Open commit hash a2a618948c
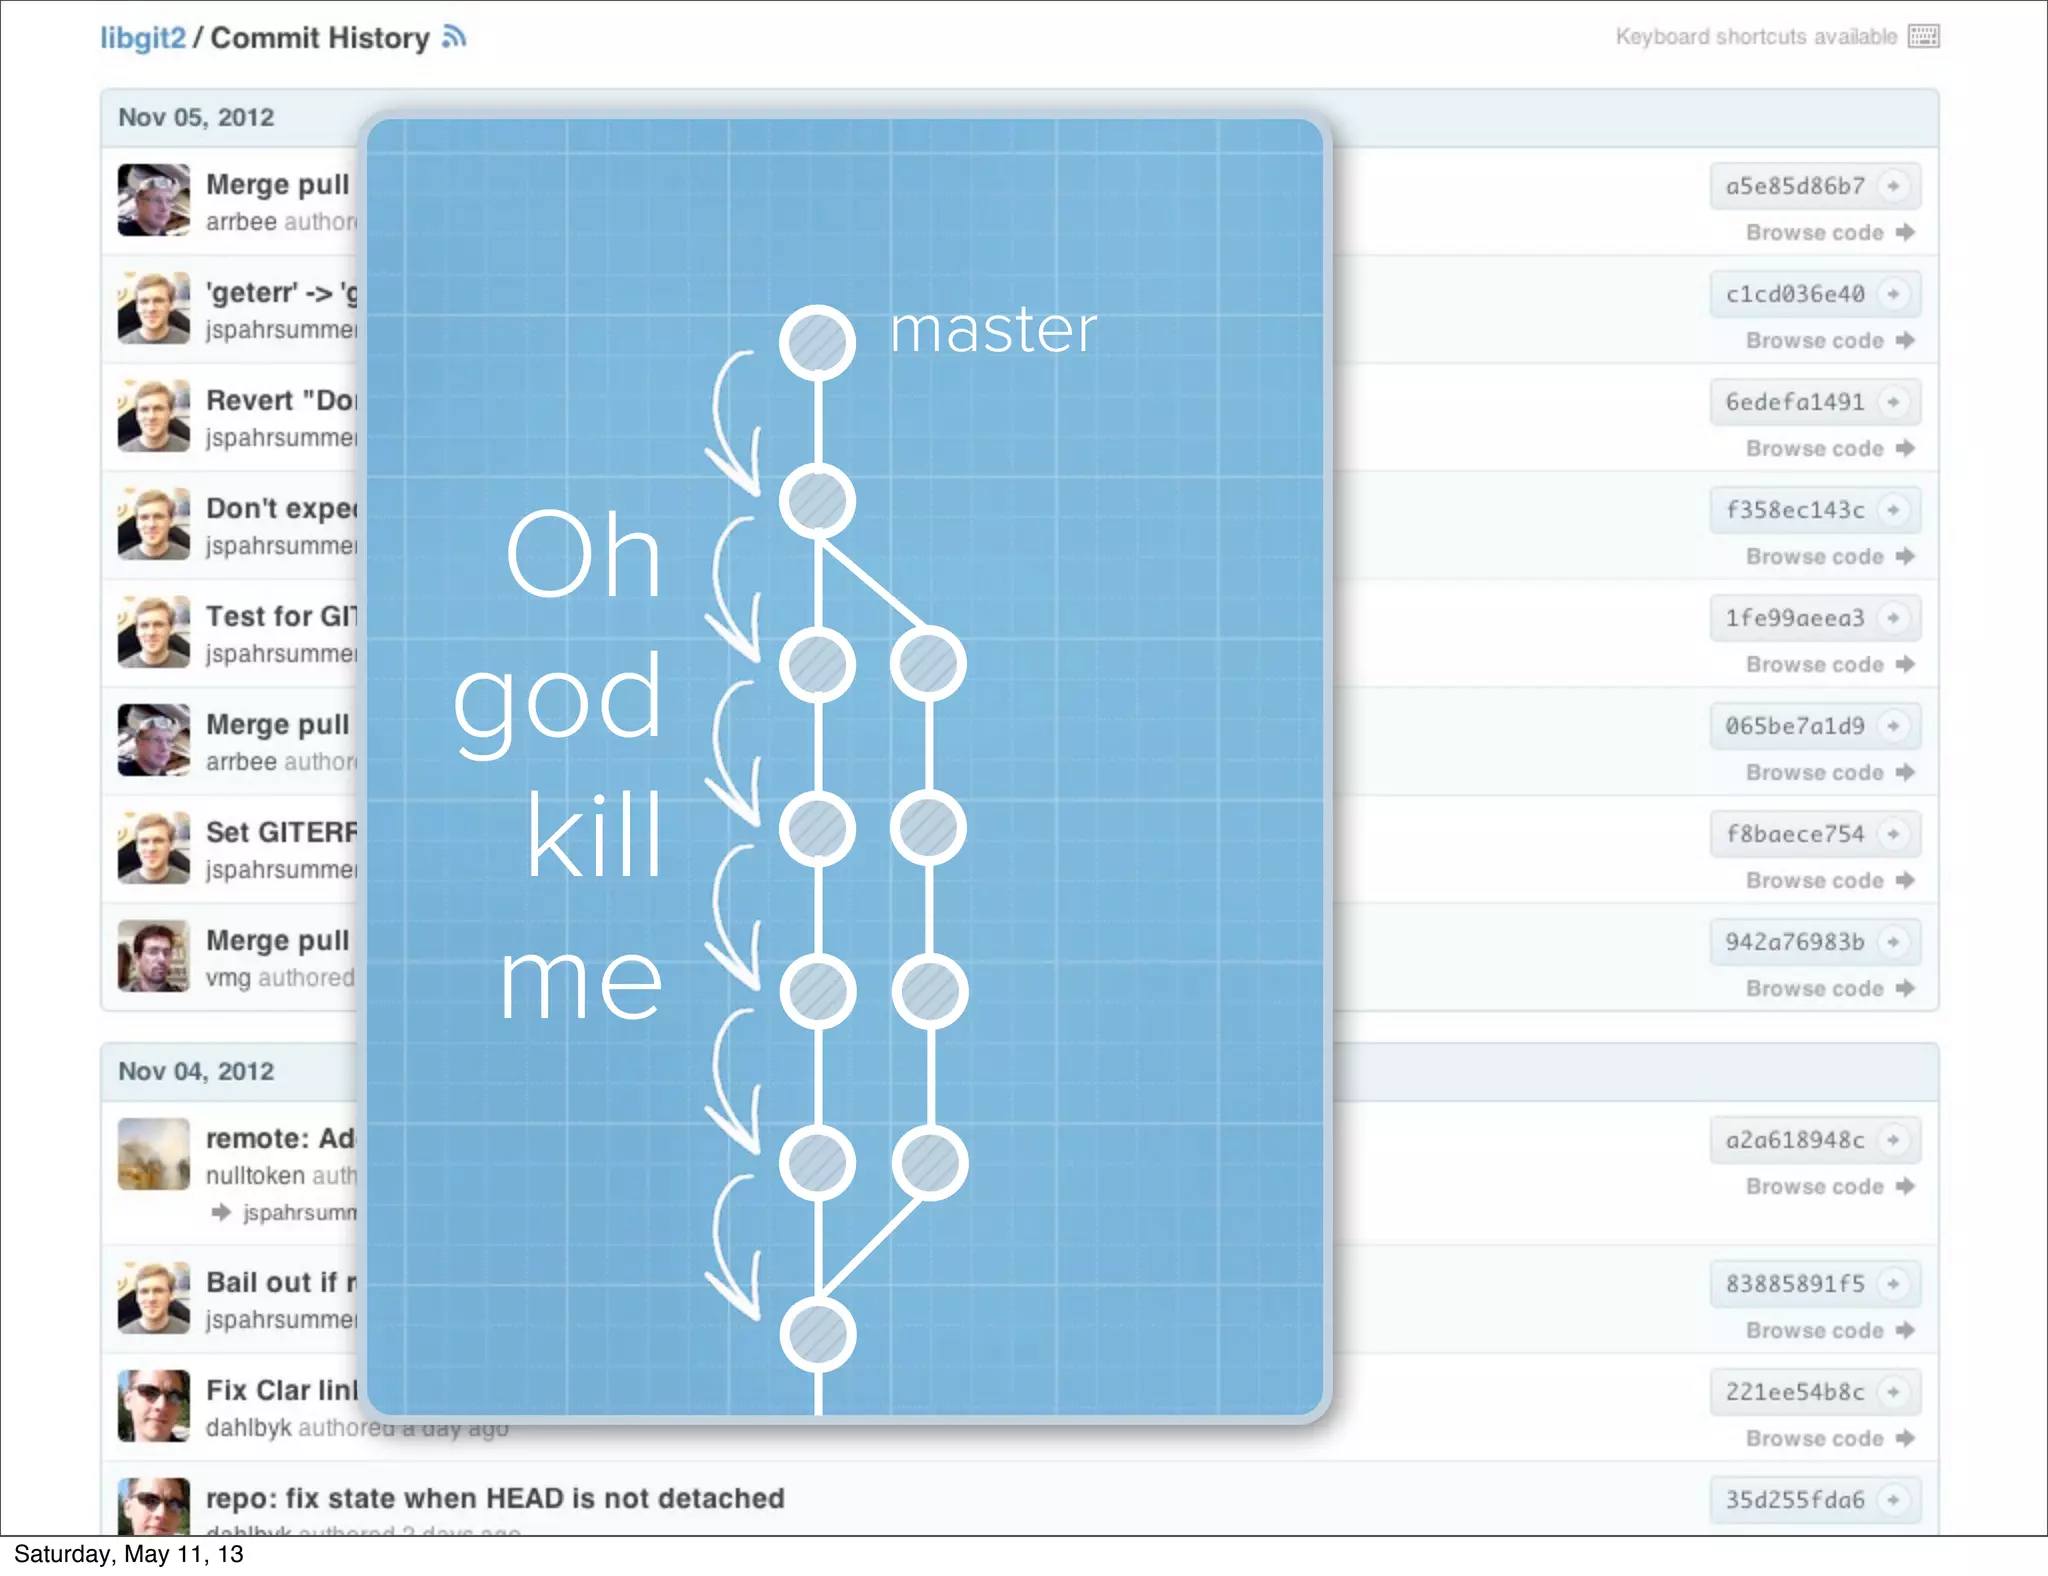This screenshot has height=1576, width=2048. 1795,1140
